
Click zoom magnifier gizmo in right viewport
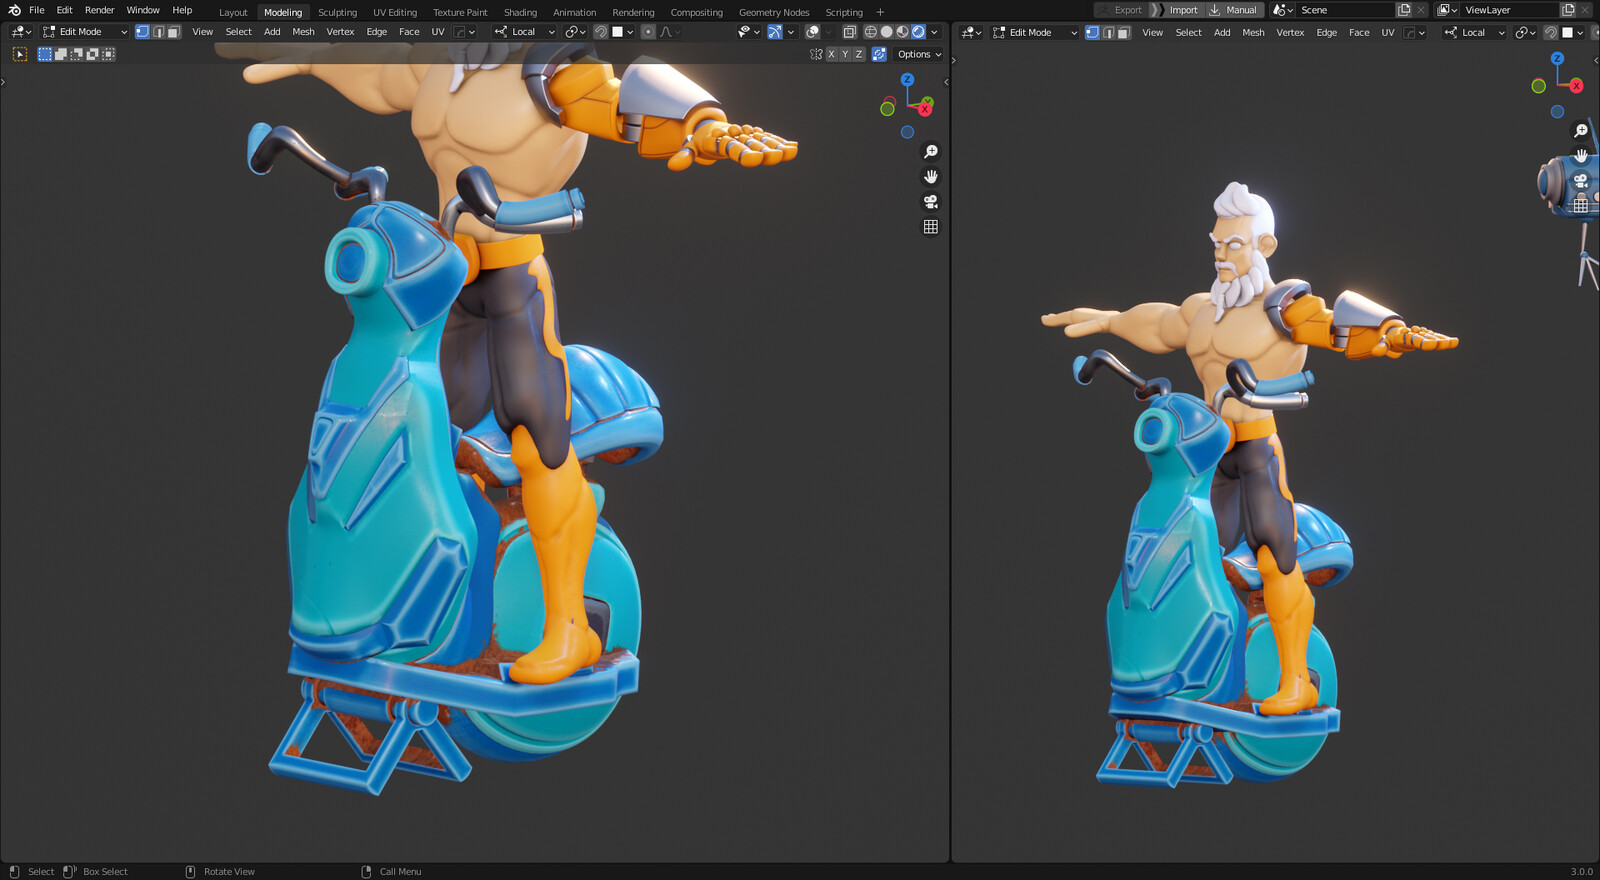pyautogui.click(x=1580, y=130)
